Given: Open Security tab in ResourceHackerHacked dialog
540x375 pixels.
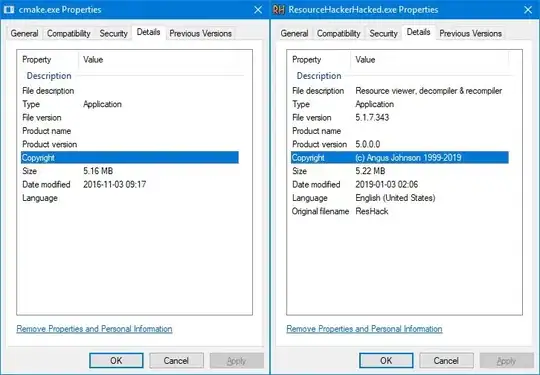Looking at the screenshot, I should [x=383, y=33].
